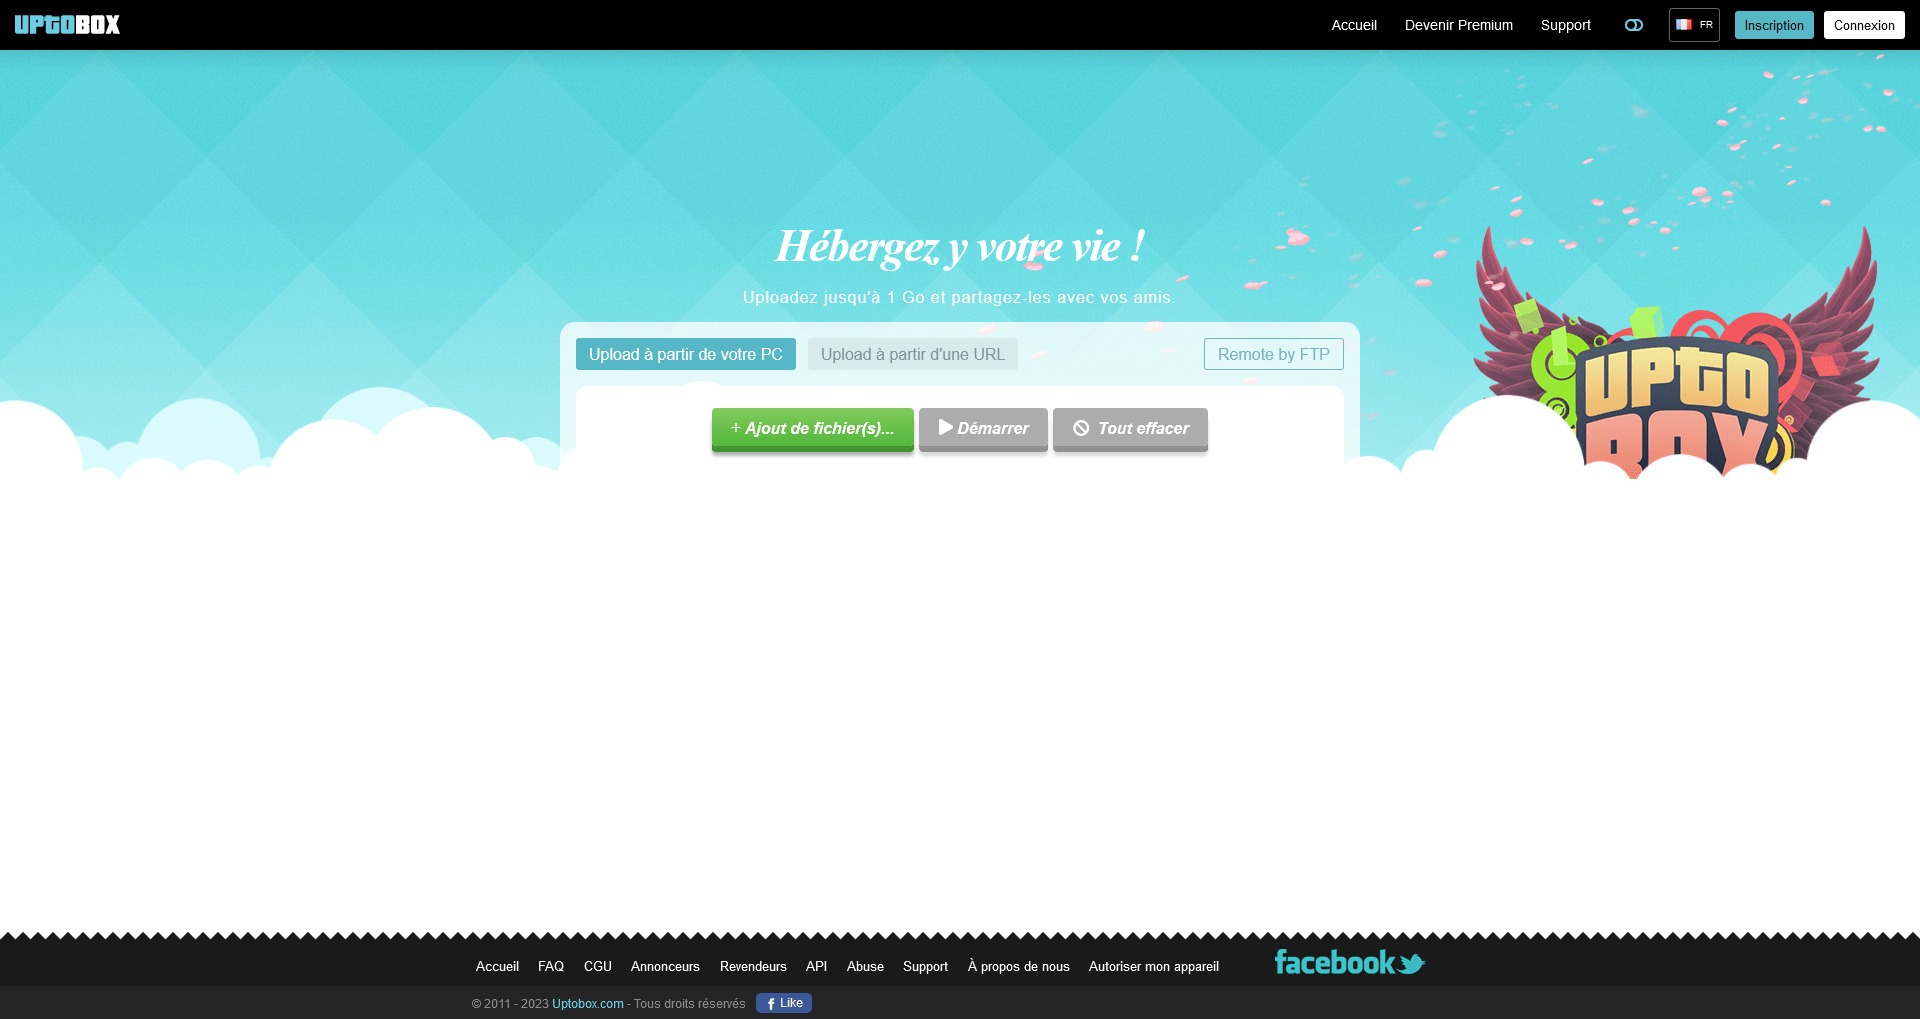Click the Inscription button

pos(1774,25)
